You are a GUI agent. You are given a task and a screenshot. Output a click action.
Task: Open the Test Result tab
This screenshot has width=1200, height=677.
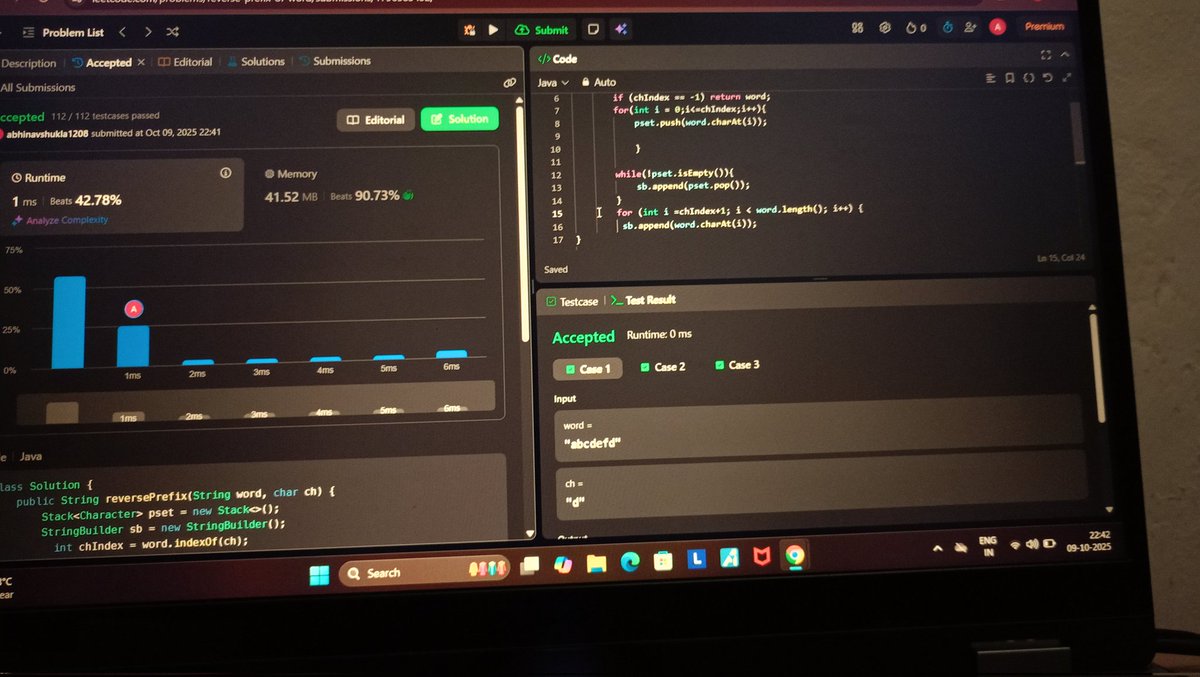[x=643, y=300]
